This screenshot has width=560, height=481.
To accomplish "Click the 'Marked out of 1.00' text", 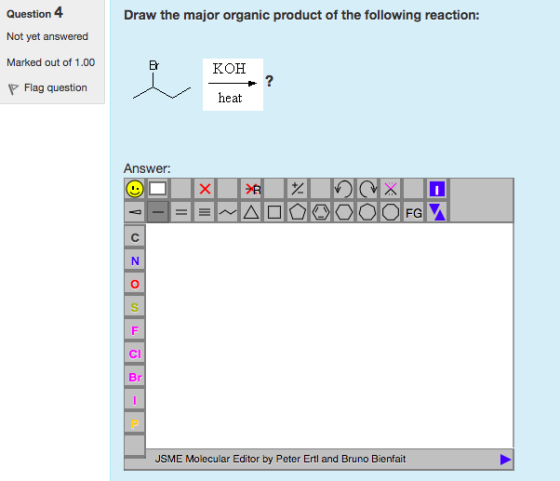I will (x=51, y=62).
